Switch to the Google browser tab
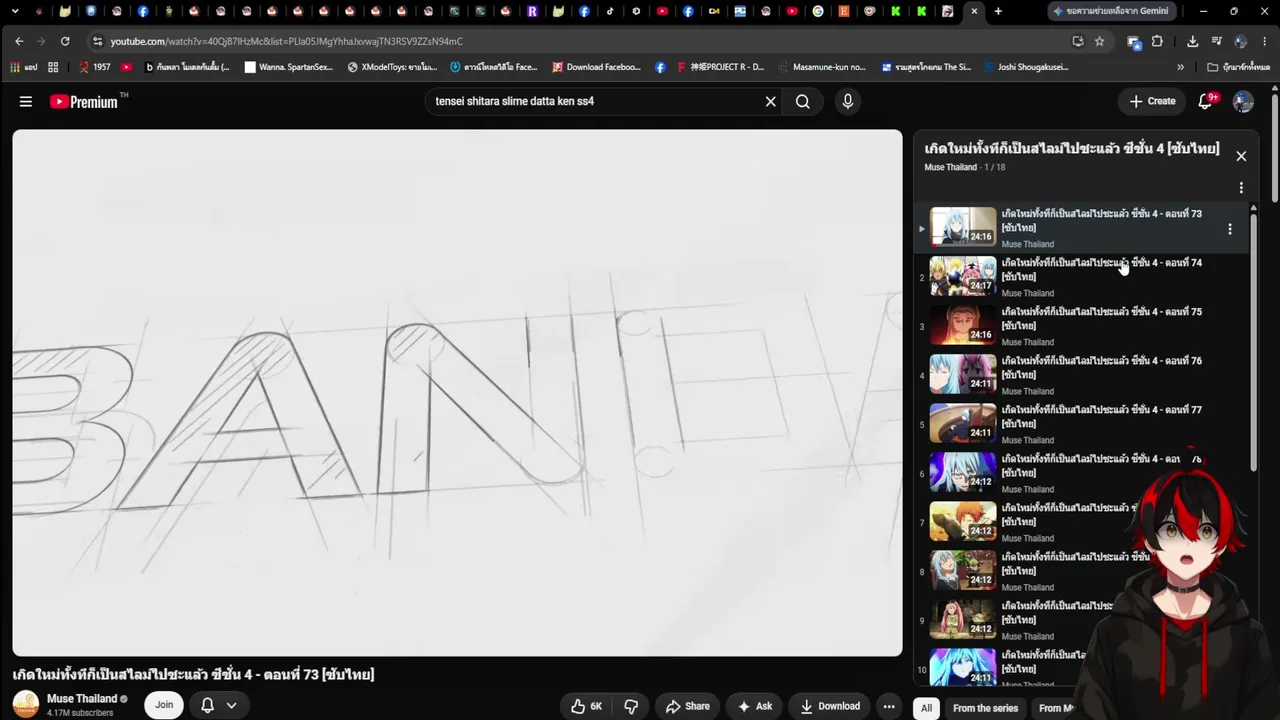Viewport: 1280px width, 720px height. tap(818, 11)
